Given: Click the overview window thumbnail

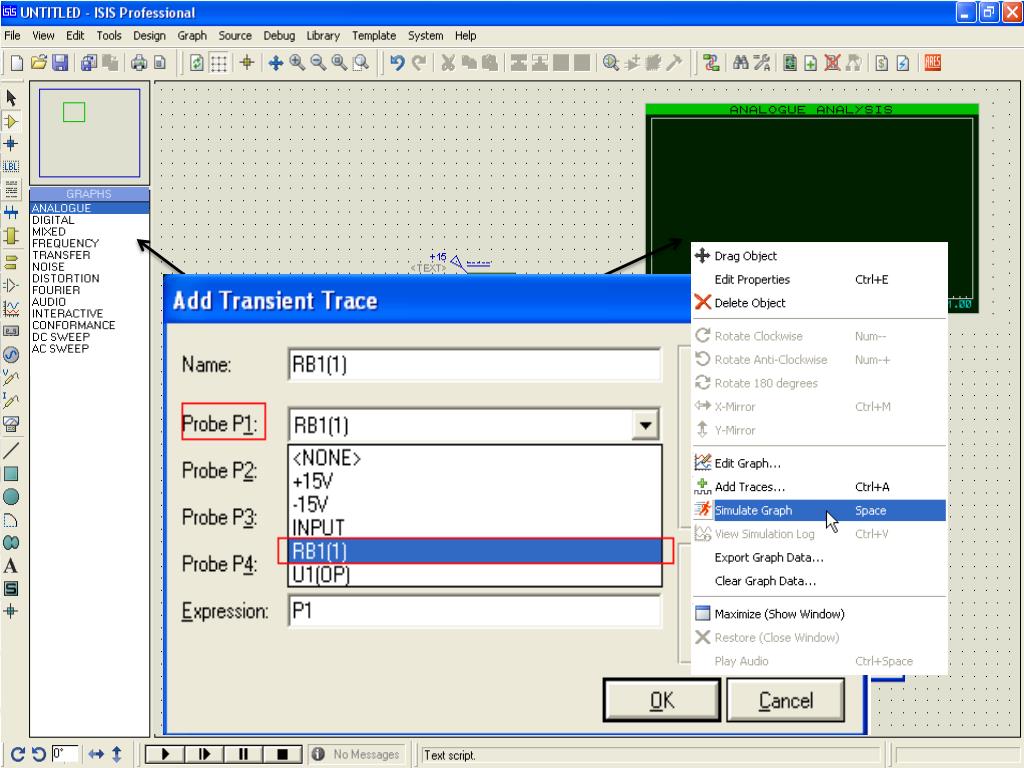Looking at the screenshot, I should 89,133.
